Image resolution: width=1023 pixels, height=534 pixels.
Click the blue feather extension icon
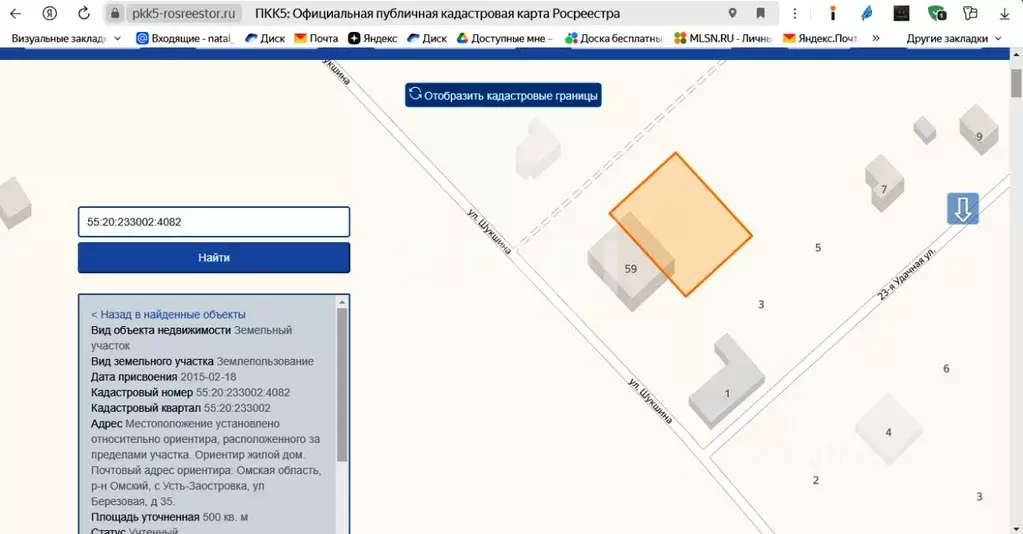point(866,14)
